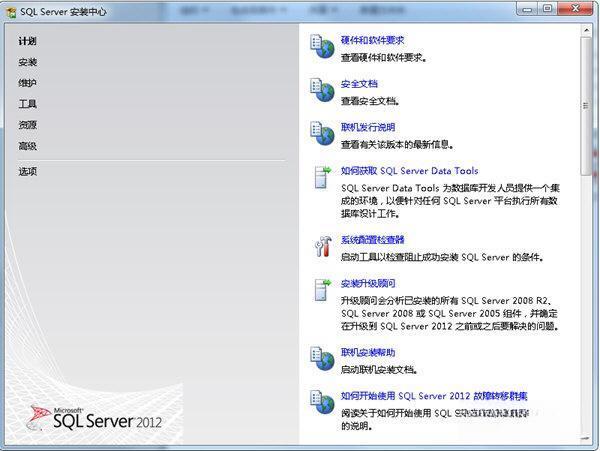Image resolution: width=600 pixels, height=451 pixels.
Task: Click the vertical scrollbar thumb
Action: pos(586,106)
